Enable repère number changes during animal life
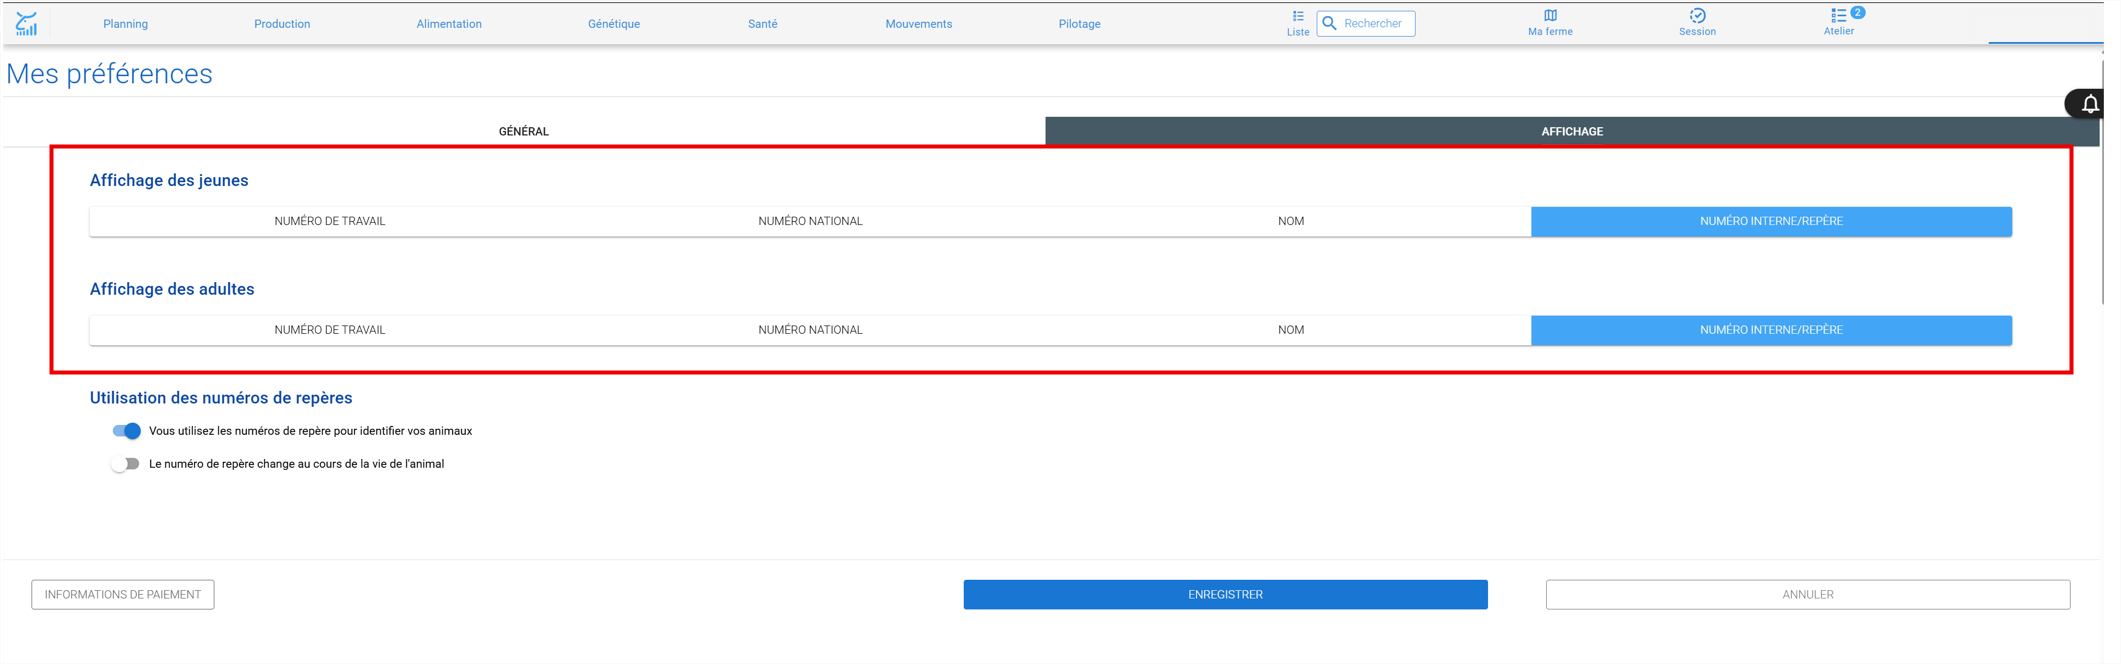 pos(126,466)
